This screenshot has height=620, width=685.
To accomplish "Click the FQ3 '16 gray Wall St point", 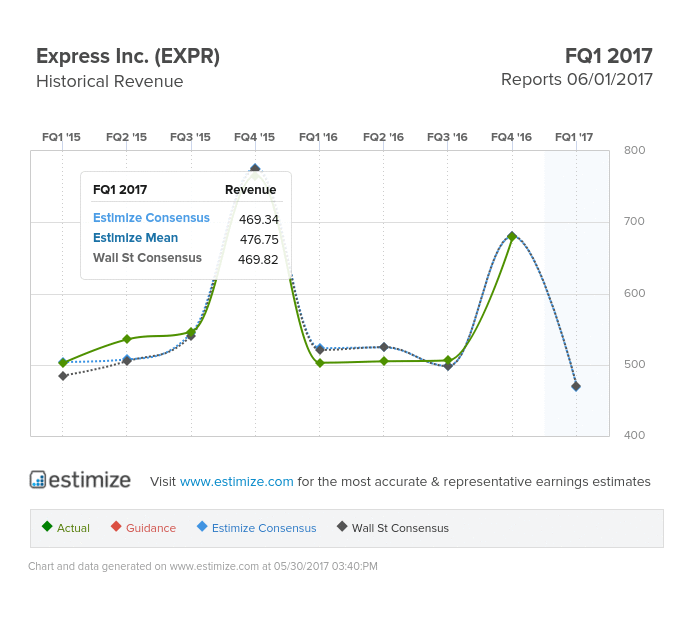I will 448,366.
